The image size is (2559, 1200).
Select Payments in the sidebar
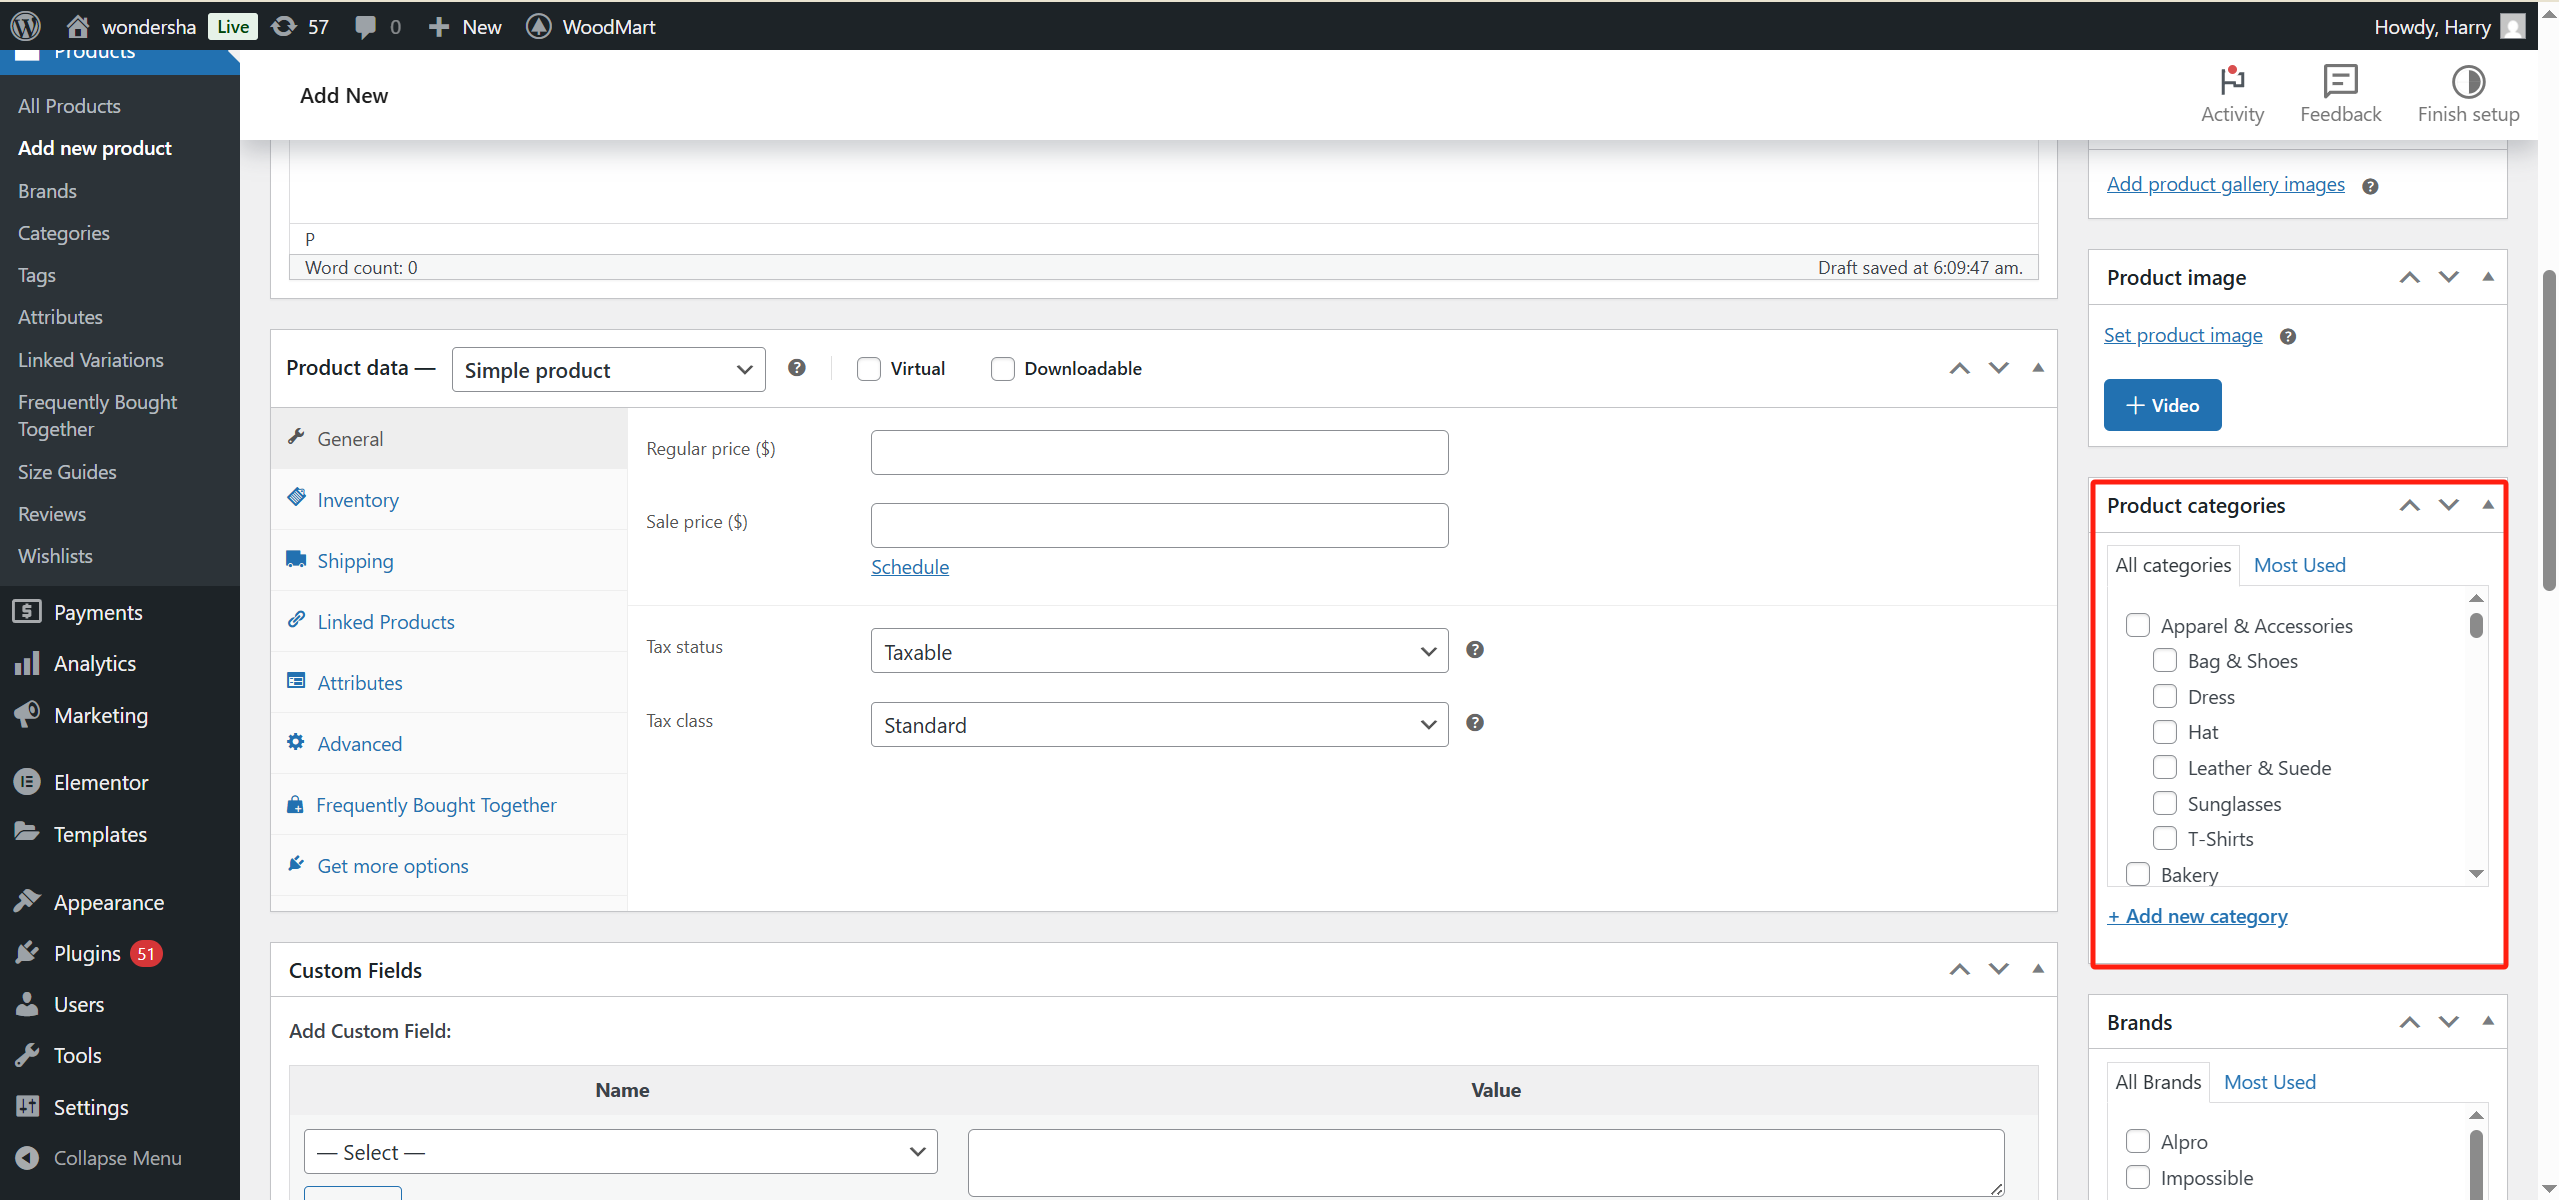tap(99, 612)
